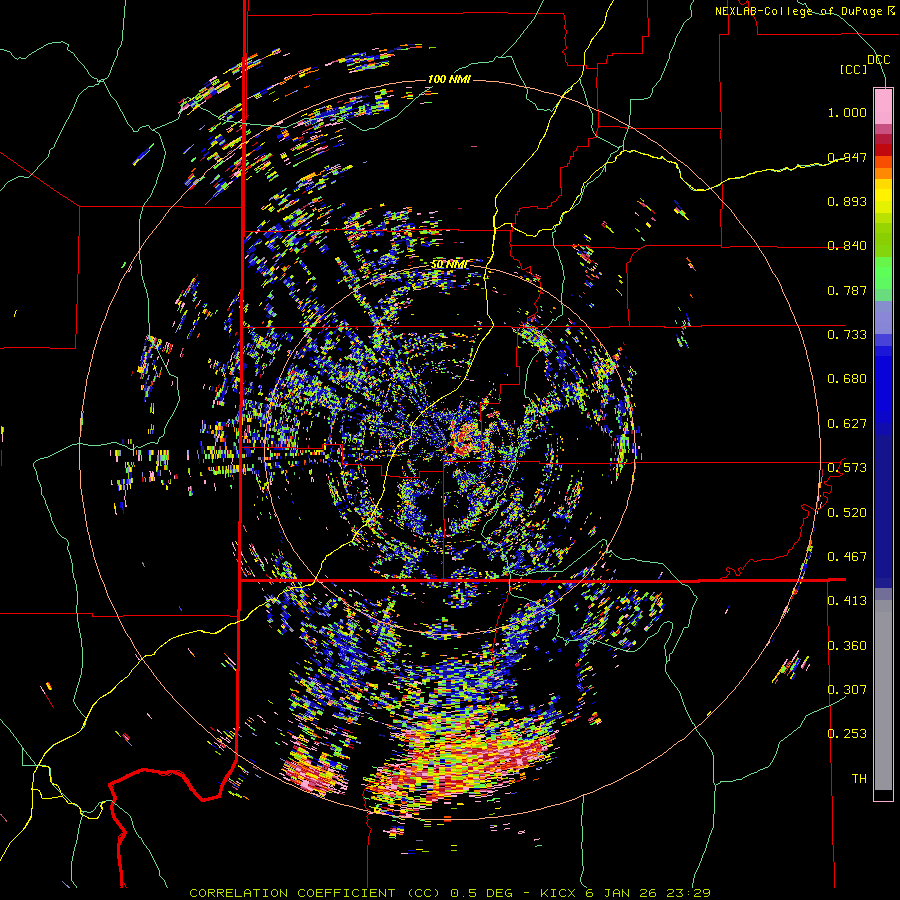
Task: Select the 0.947 scale value
Action: click(x=847, y=157)
